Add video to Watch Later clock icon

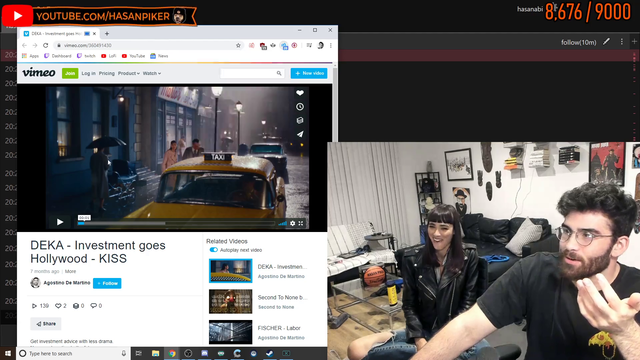pos(300,107)
